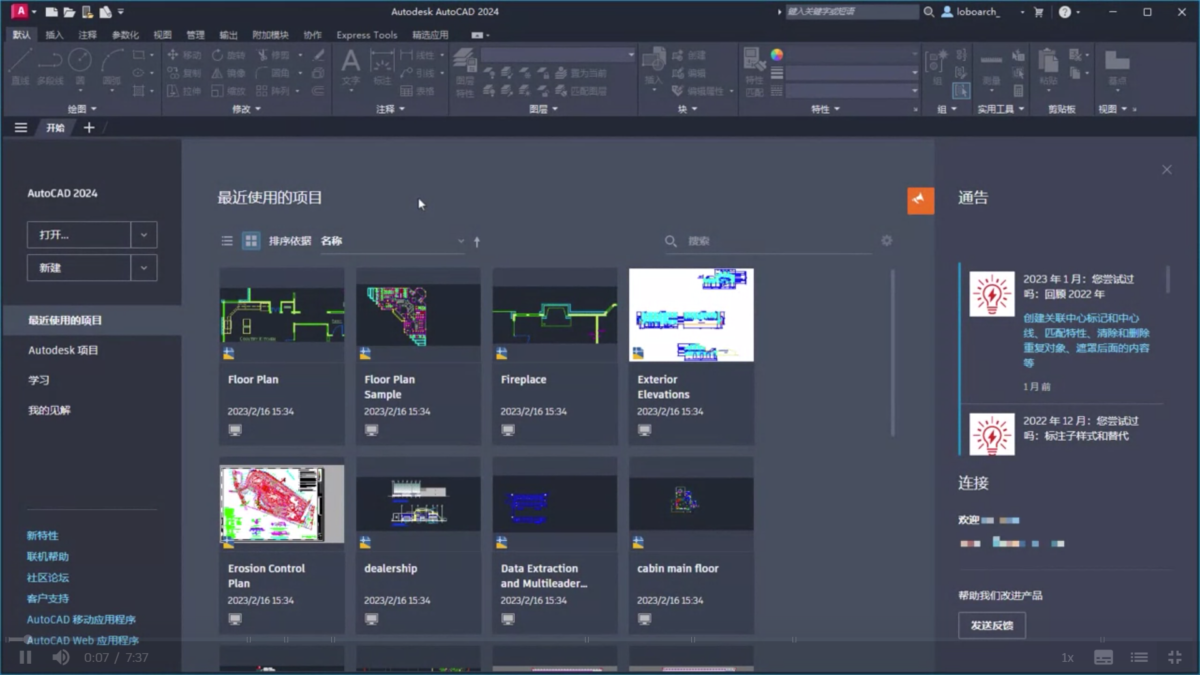Click the Open file icon in quick access toolbar
Viewport: 1200px width, 675px height.
coord(69,12)
